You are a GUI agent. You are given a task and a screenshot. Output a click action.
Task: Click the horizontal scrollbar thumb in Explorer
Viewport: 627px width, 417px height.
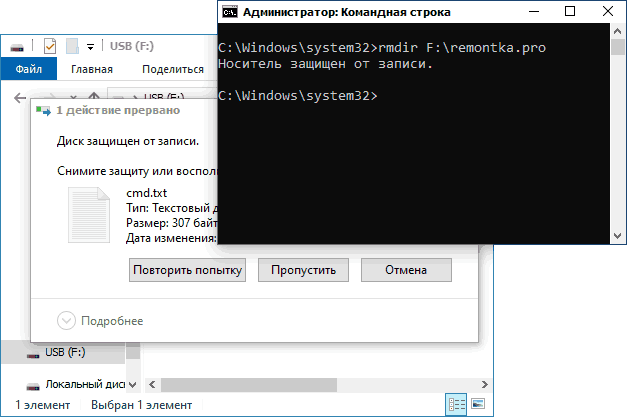coord(249,385)
